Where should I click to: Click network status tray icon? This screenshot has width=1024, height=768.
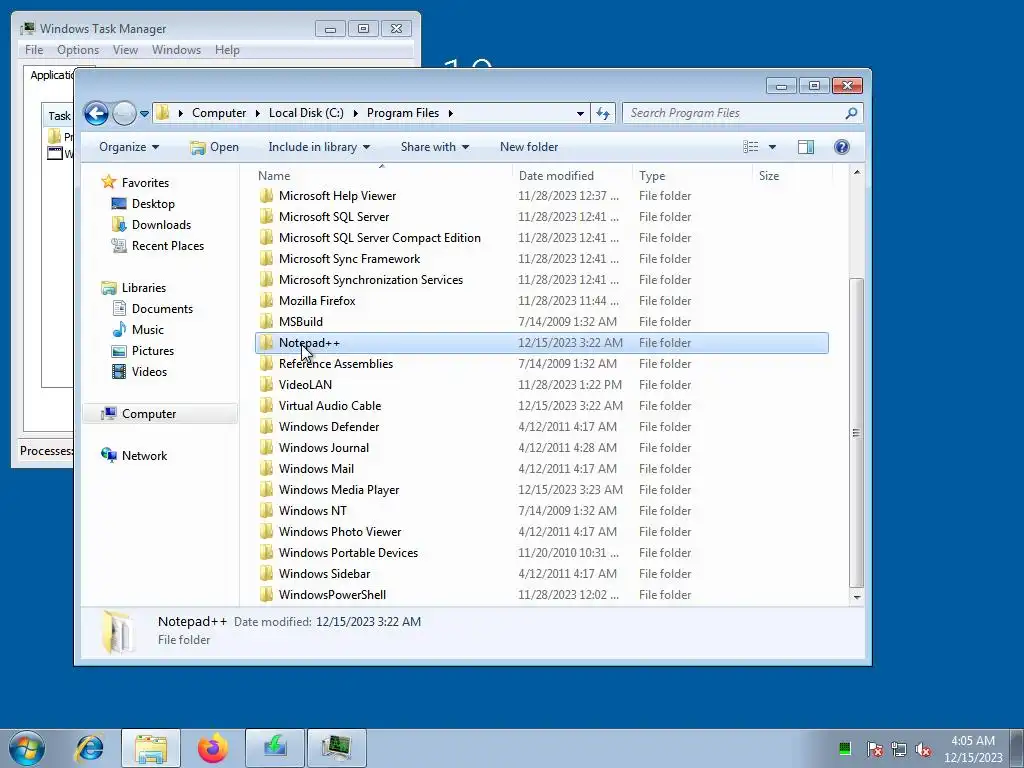(899, 749)
